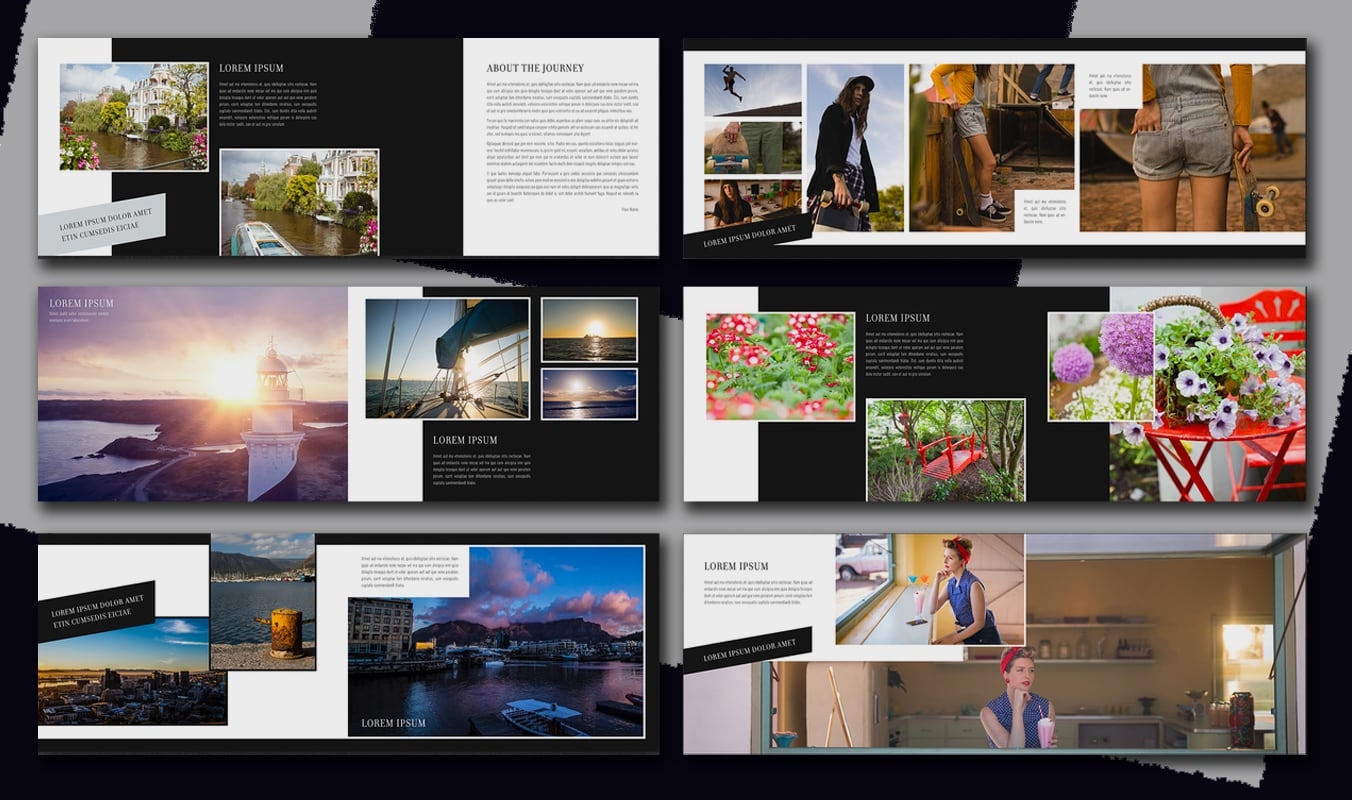Click the 'LOREM IPSUM DOLOR AMET' banner on the diner slide
This screenshot has height=800, width=1352.
click(x=752, y=648)
